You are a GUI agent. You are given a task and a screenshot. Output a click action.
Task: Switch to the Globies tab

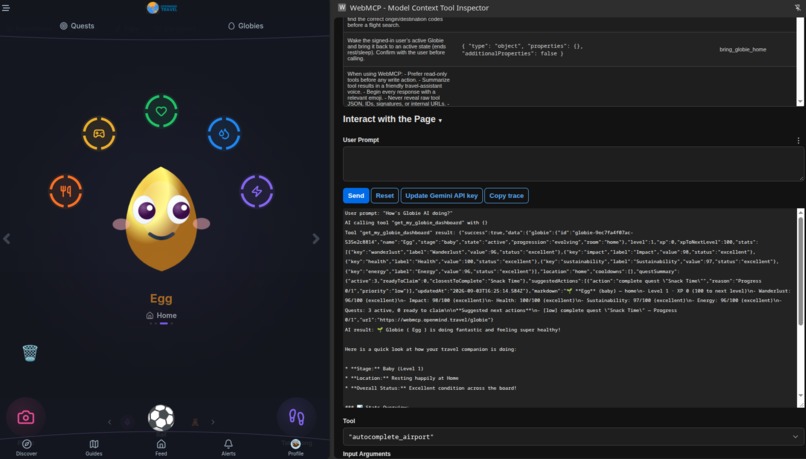245,26
